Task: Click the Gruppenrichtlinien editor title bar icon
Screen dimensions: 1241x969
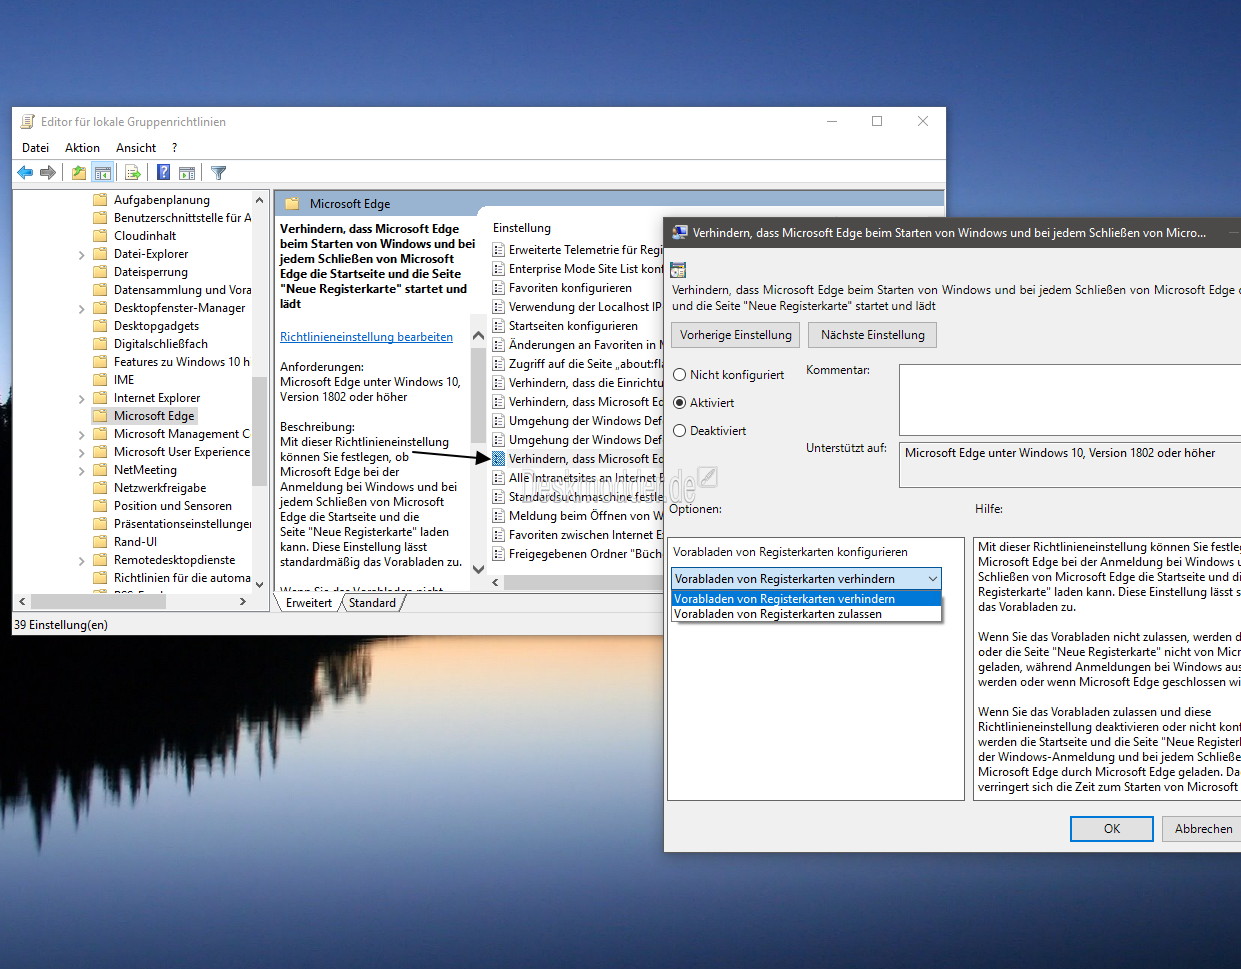Action: (x=28, y=122)
